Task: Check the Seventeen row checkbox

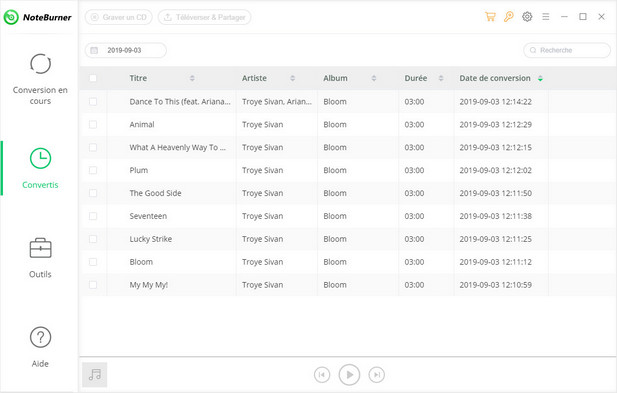Action: [93, 216]
